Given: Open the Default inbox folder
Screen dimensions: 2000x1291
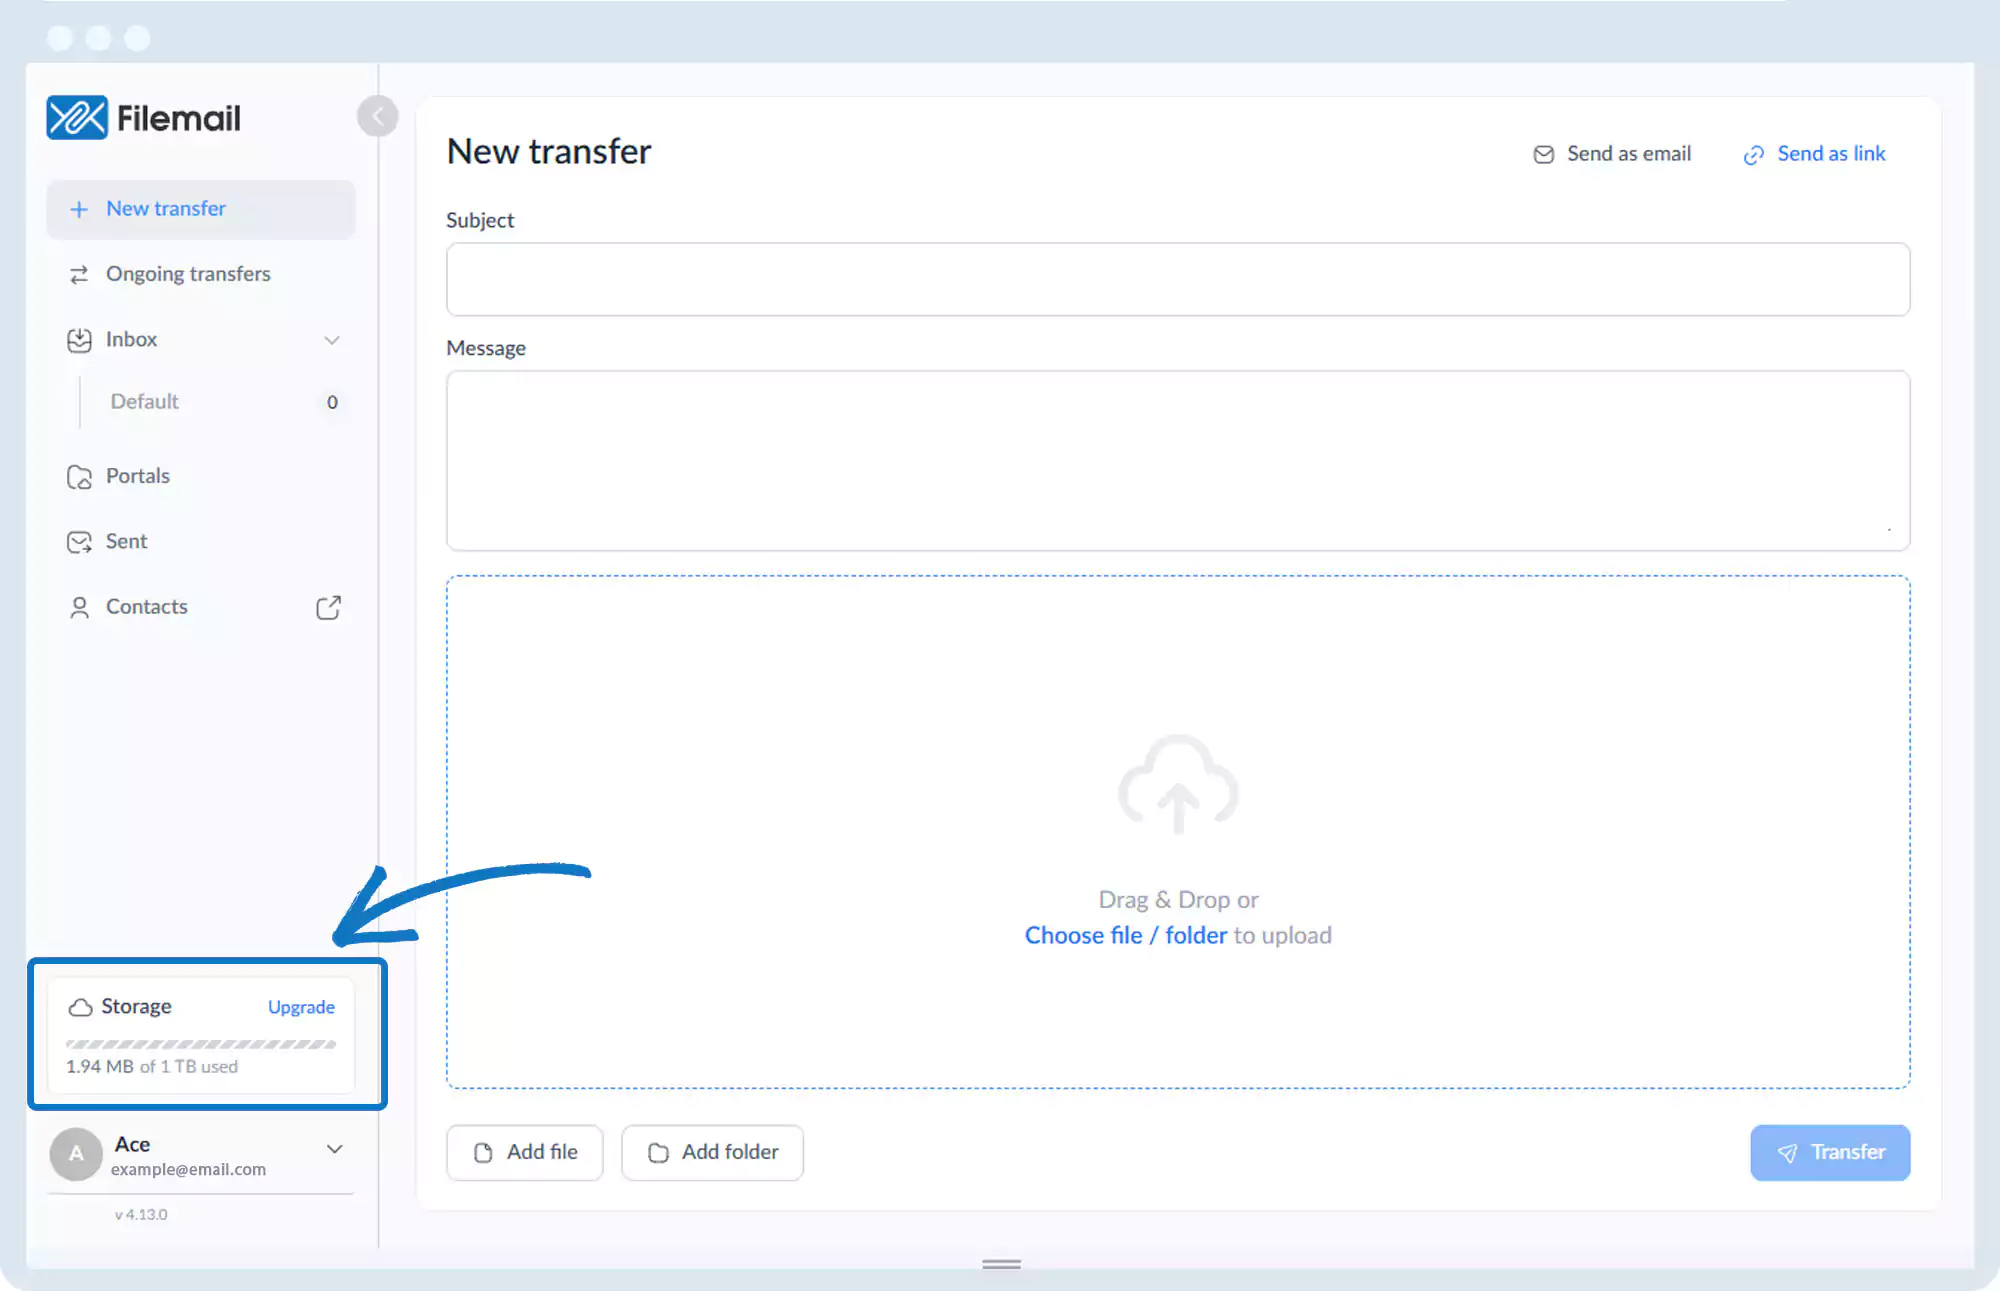Looking at the screenshot, I should point(145,402).
